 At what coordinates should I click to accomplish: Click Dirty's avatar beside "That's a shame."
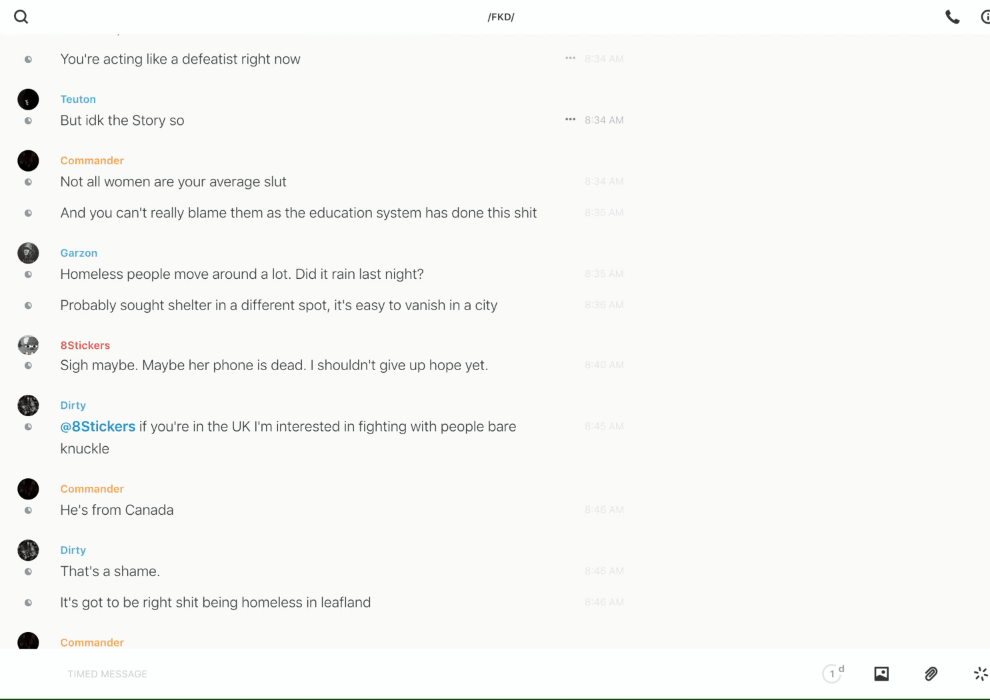tap(28, 550)
